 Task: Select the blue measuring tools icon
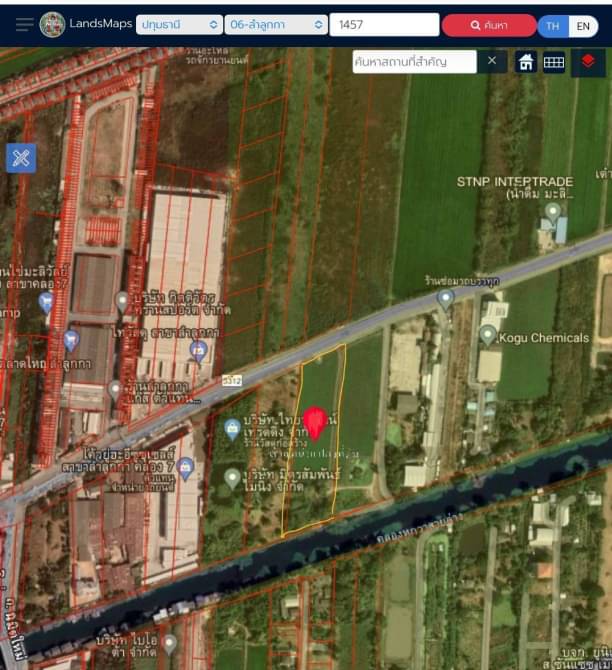21,159
